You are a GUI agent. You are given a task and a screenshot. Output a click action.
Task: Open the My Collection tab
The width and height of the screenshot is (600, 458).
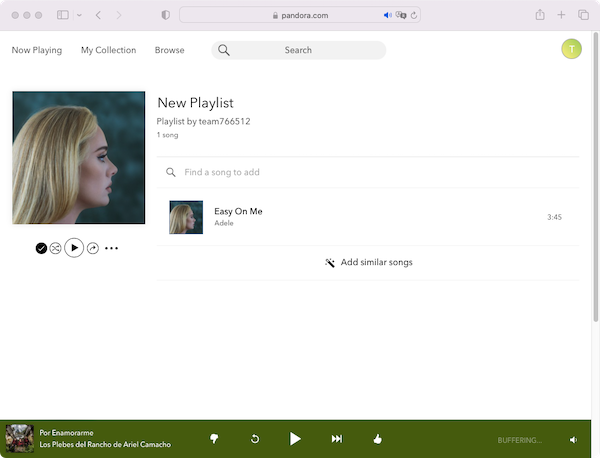click(108, 50)
